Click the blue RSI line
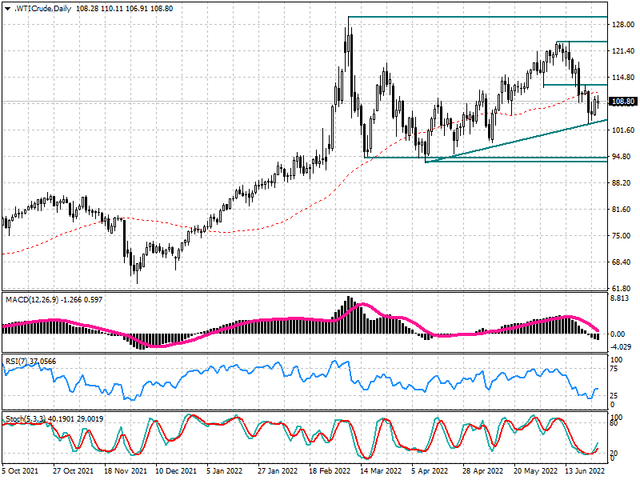This screenshot has width=640, height=480. pos(250,379)
